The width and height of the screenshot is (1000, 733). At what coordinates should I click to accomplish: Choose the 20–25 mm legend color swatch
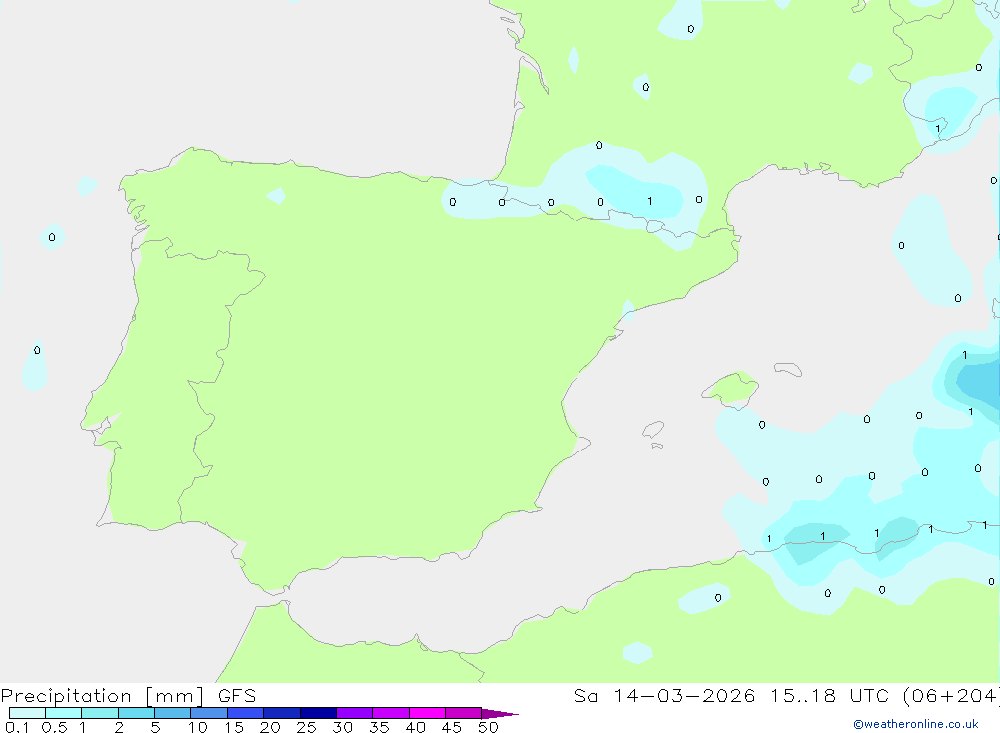pos(281,713)
